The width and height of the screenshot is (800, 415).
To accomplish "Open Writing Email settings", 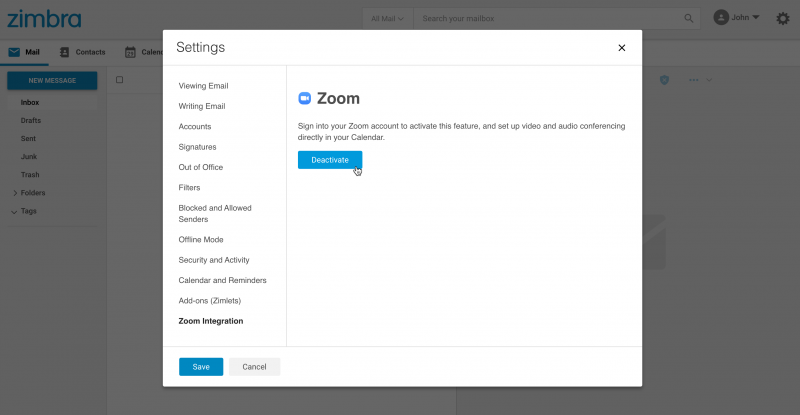I will (x=202, y=106).
